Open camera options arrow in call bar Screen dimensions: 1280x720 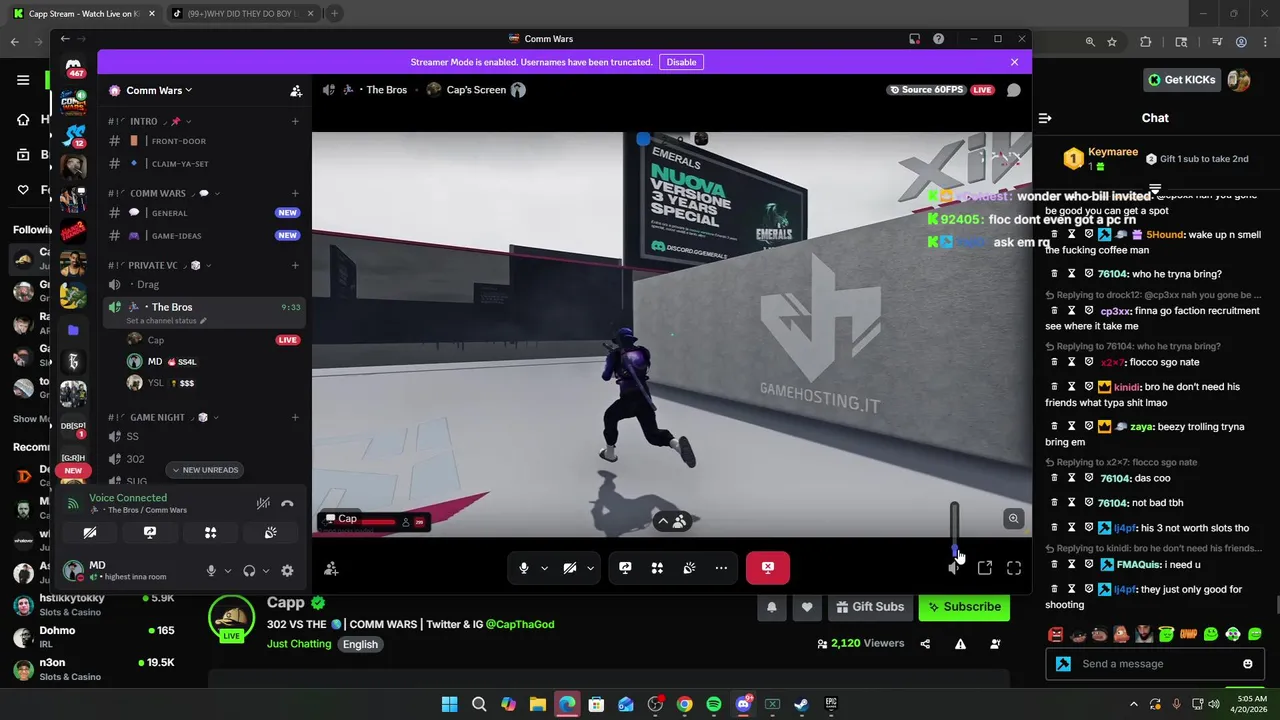click(x=590, y=568)
